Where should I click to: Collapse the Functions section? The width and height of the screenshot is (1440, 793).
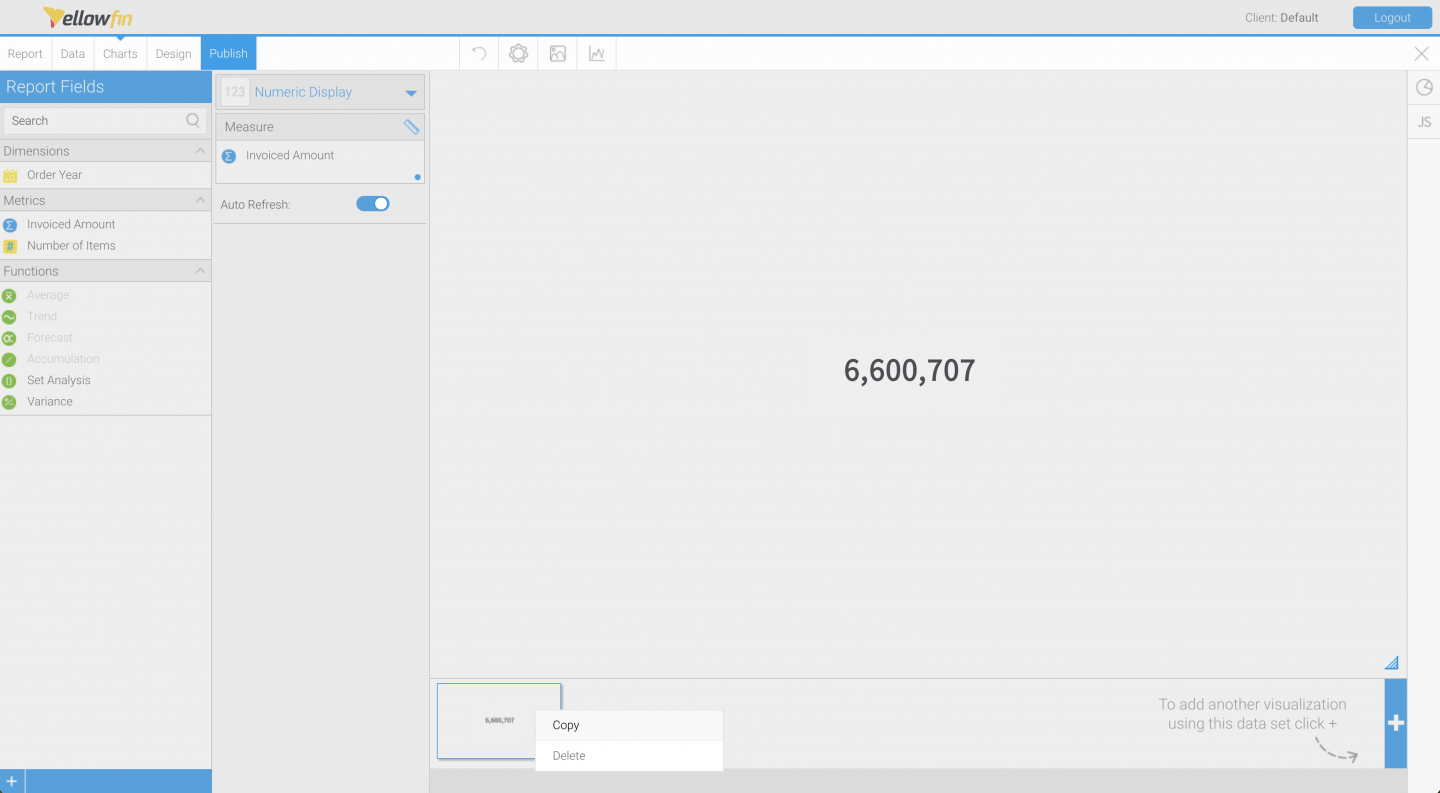[x=199, y=270]
